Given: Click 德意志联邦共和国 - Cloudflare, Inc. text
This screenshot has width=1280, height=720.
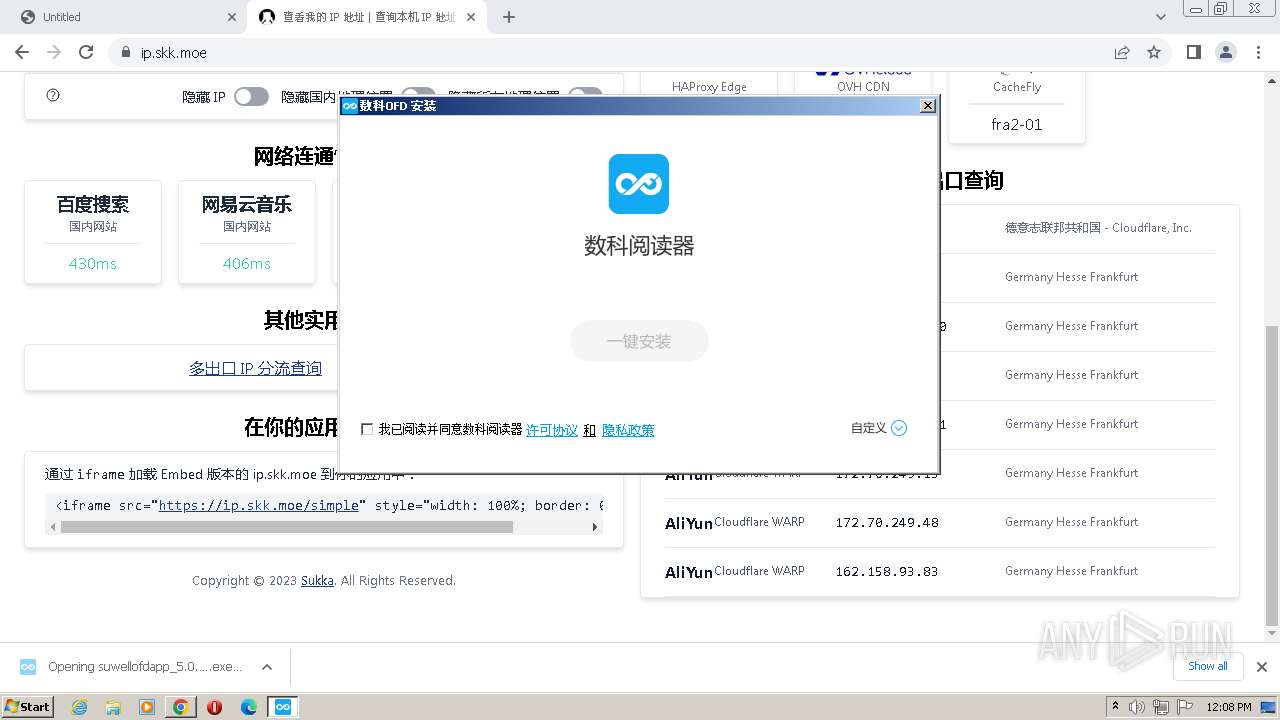Looking at the screenshot, I should click(x=1098, y=228).
